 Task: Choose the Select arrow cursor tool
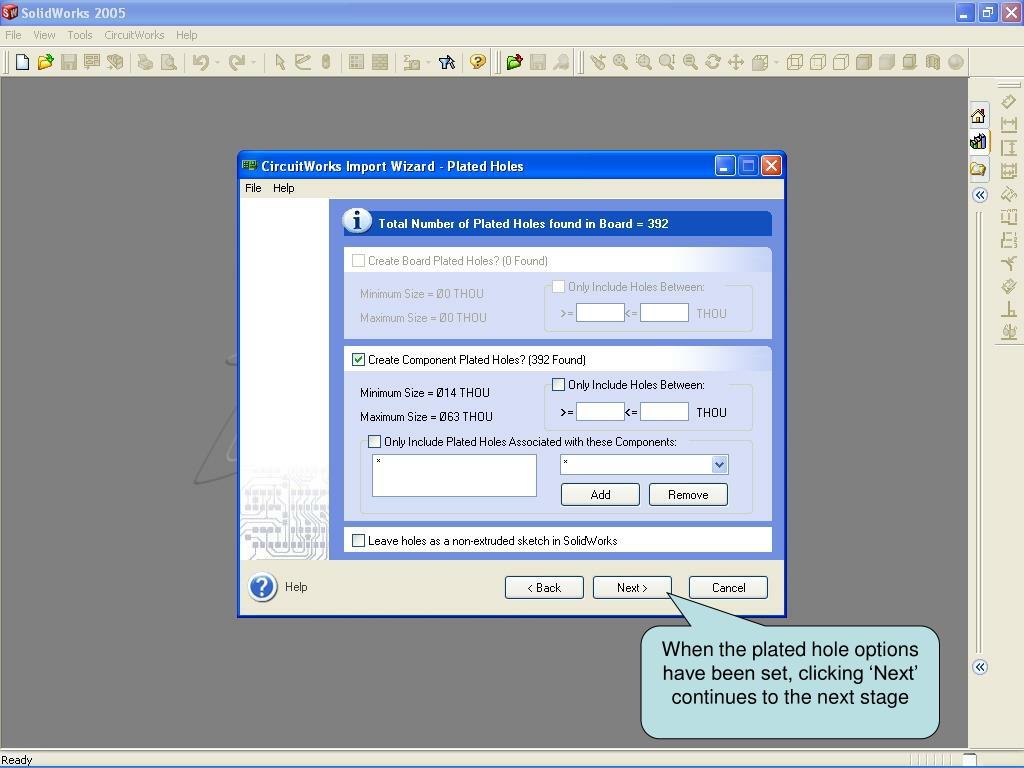[280, 62]
